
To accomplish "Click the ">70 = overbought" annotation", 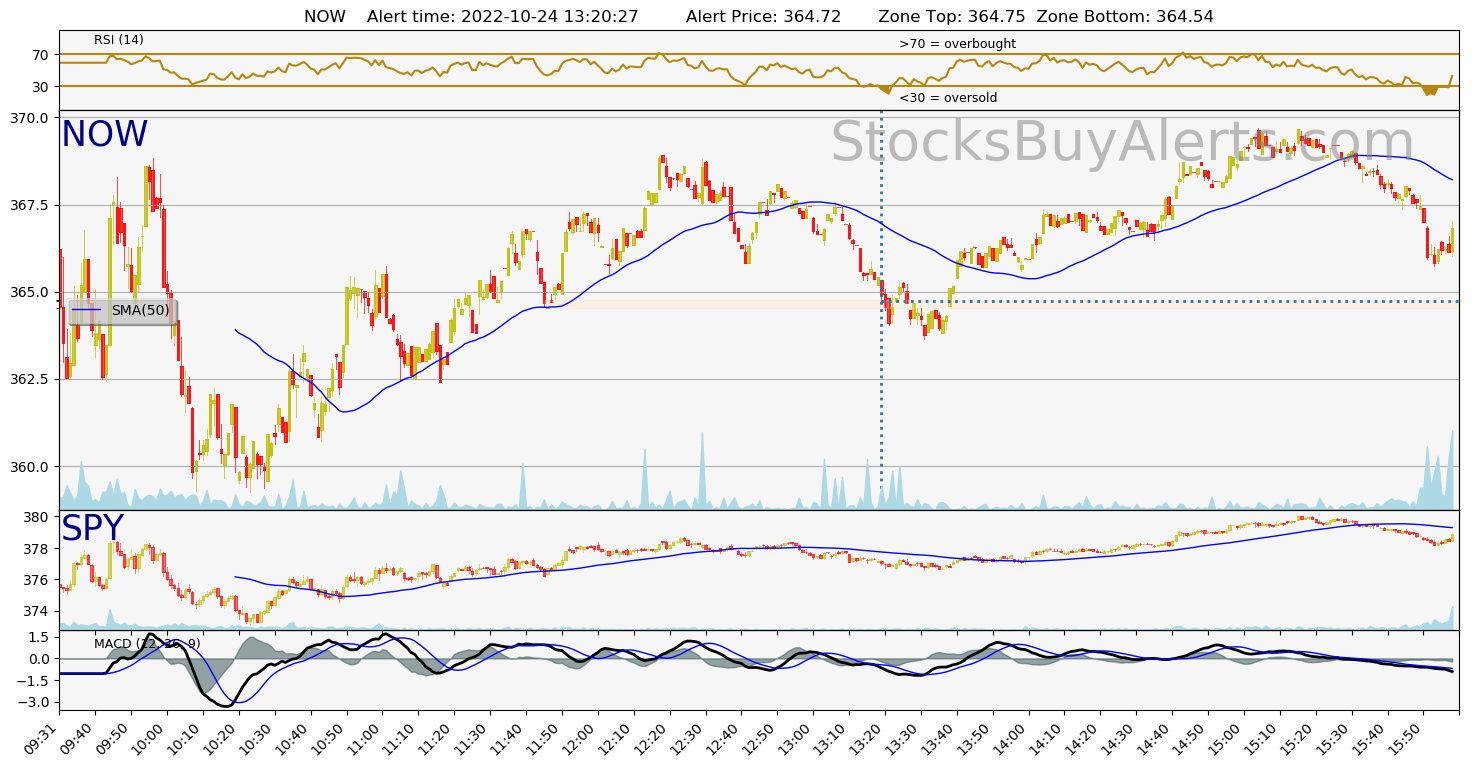I will [957, 44].
